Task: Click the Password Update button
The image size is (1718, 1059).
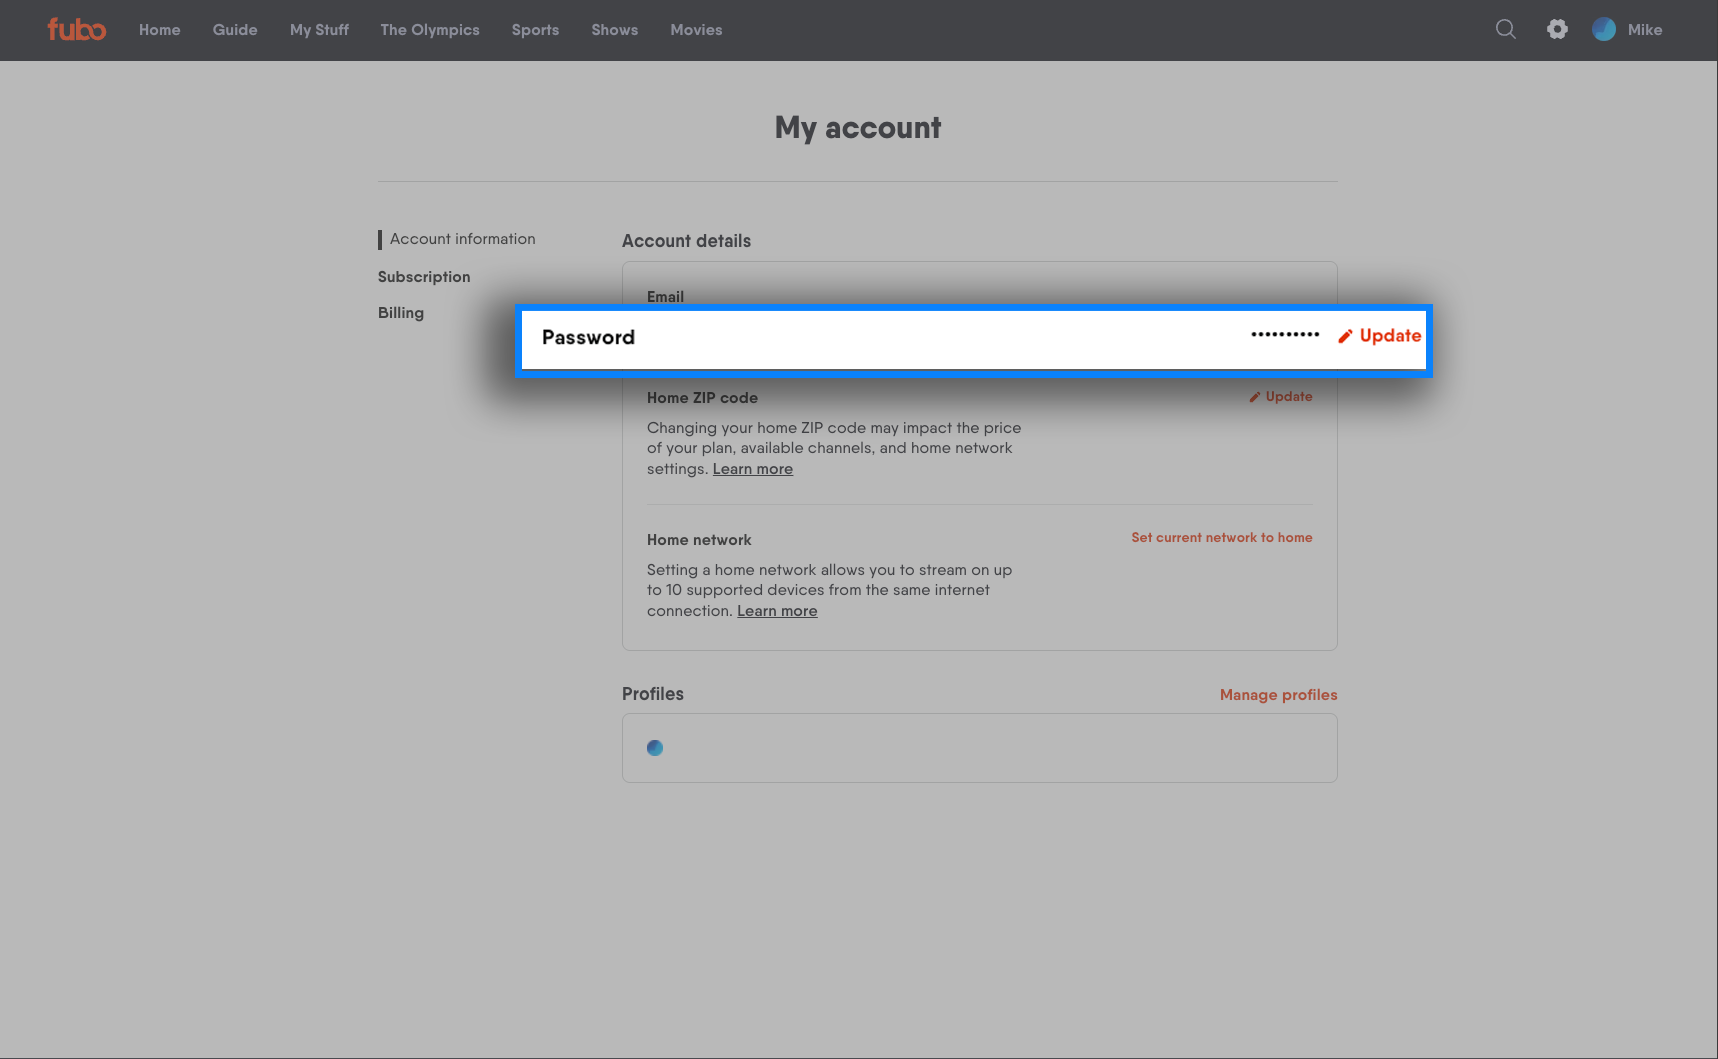Action: [1380, 336]
